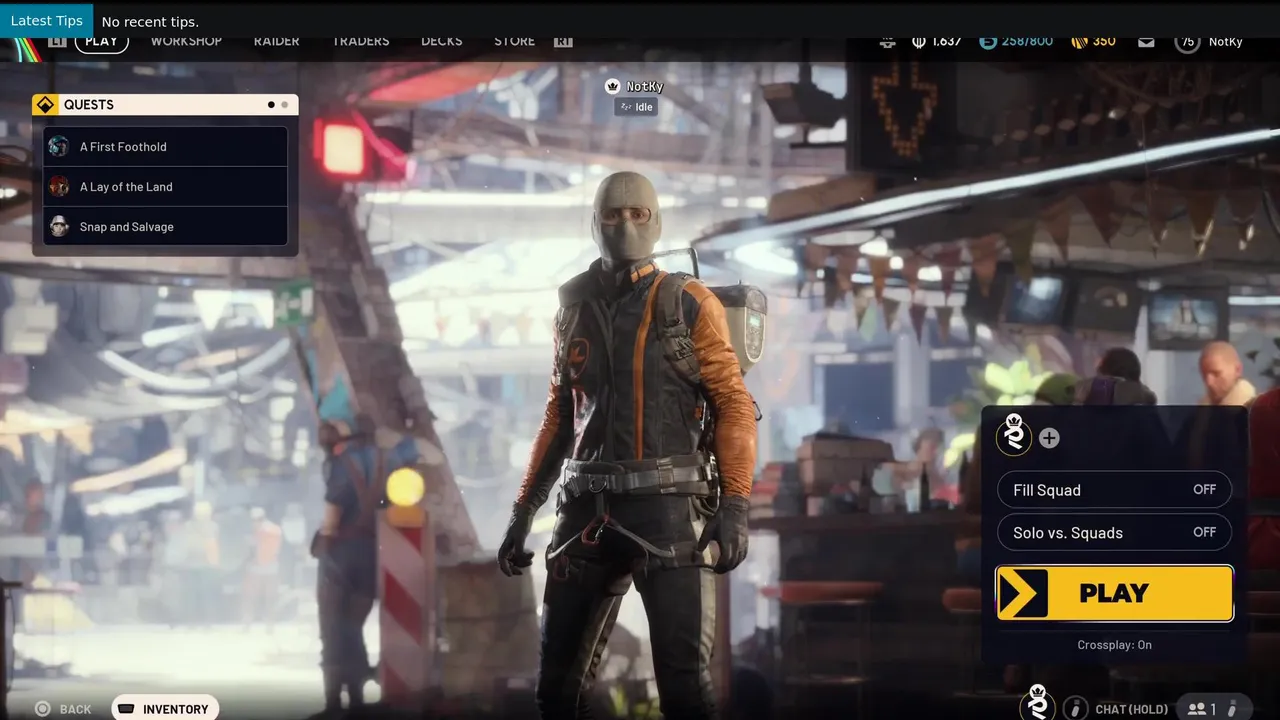The width and height of the screenshot is (1280, 720).
Task: Click A First Foothold quest giver portrait
Action: [x=59, y=147]
